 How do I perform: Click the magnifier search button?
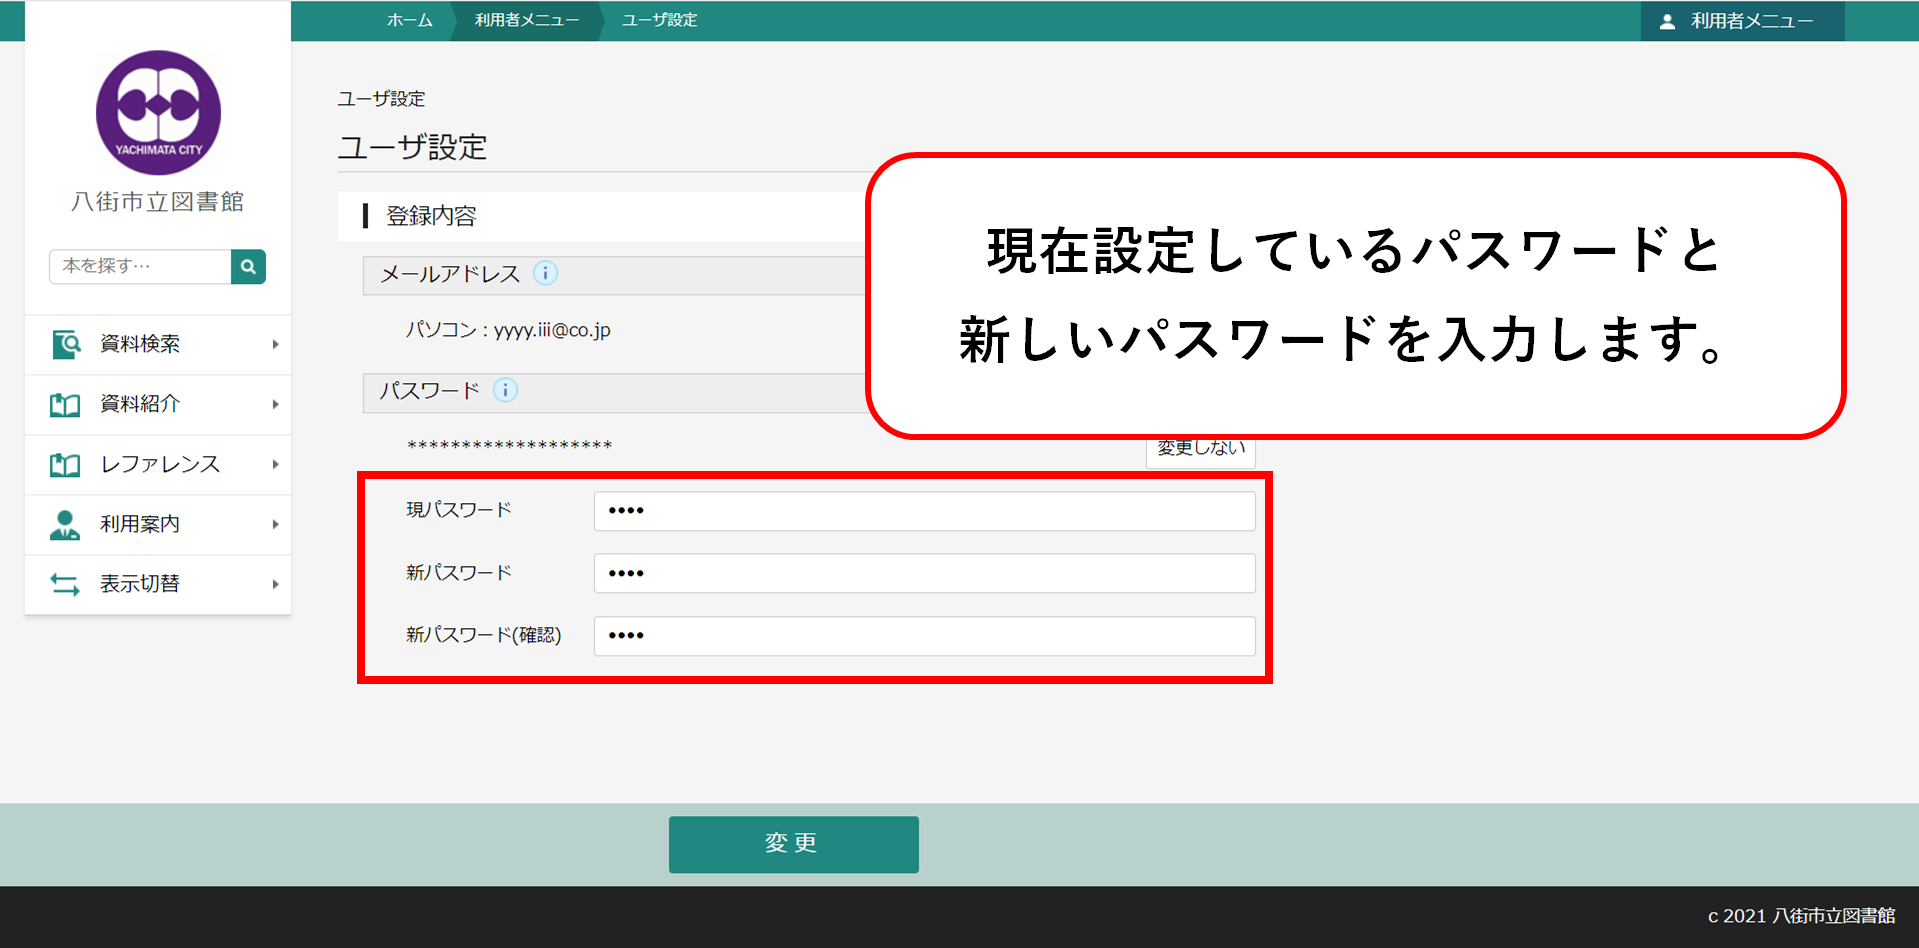pyautogui.click(x=248, y=267)
